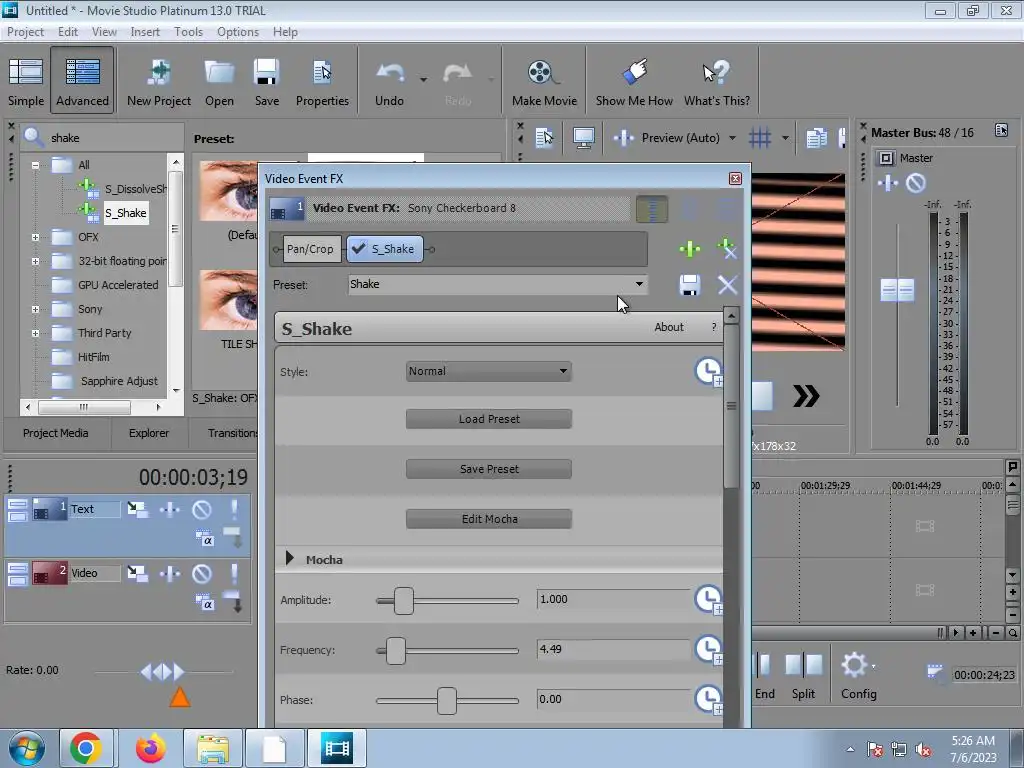Expand the OFX folder
The width and height of the screenshot is (1024, 768).
pyautogui.click(x=35, y=237)
